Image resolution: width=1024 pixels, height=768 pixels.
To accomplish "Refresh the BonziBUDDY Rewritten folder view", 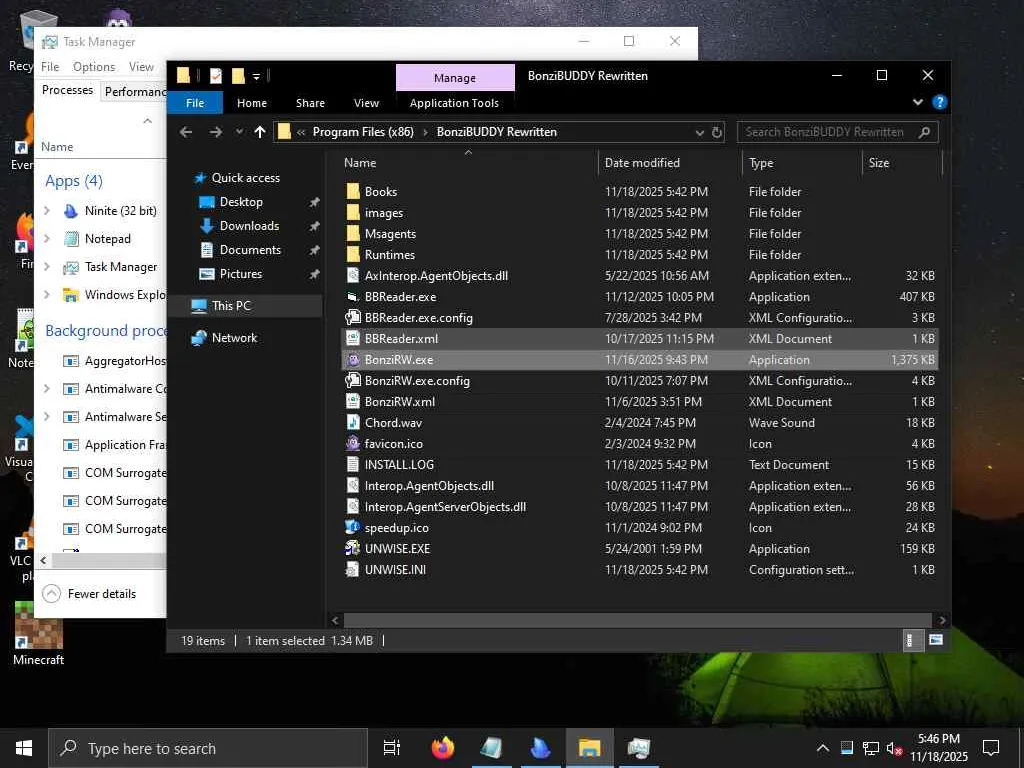I will point(716,132).
